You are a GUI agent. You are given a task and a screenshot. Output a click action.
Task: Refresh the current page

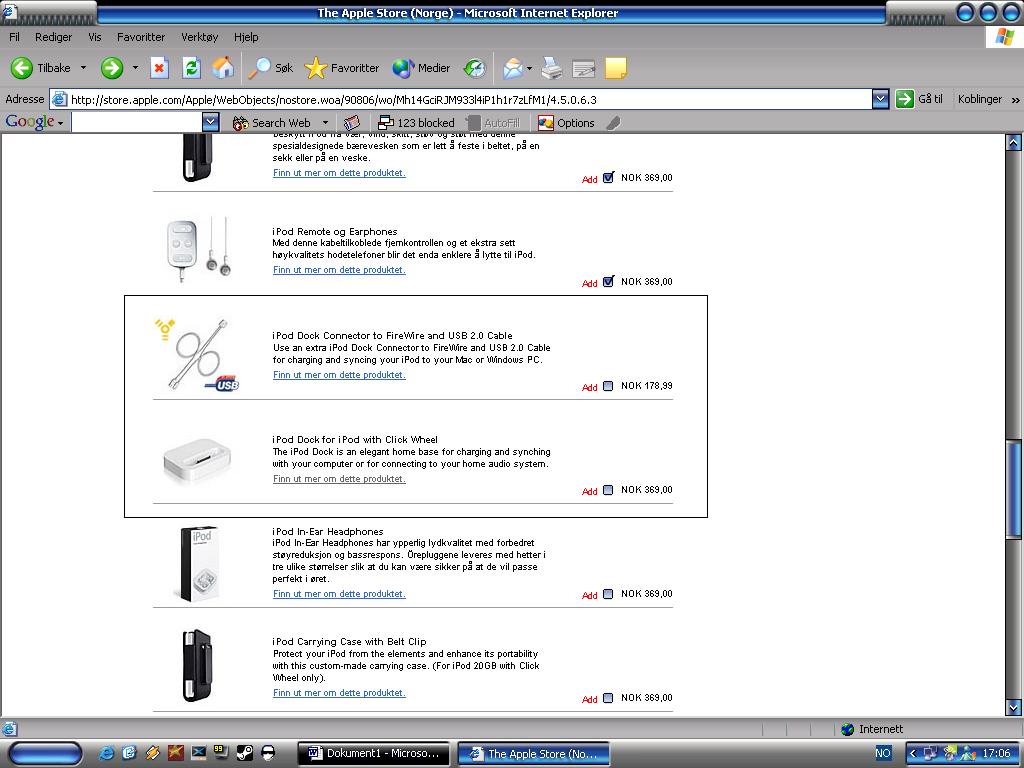(191, 68)
